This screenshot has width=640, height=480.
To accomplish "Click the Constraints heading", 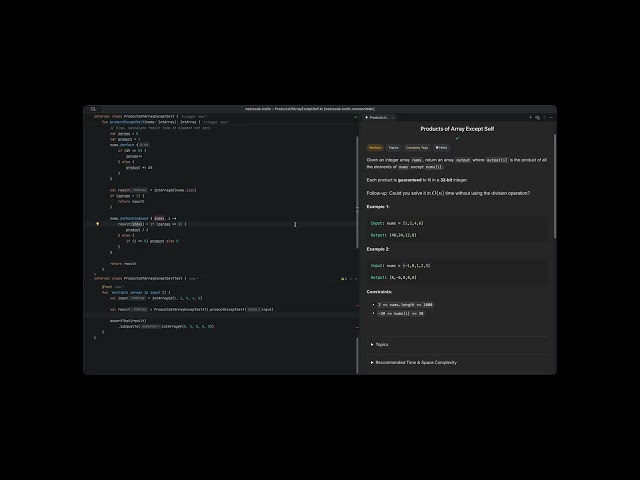I will tap(379, 292).
